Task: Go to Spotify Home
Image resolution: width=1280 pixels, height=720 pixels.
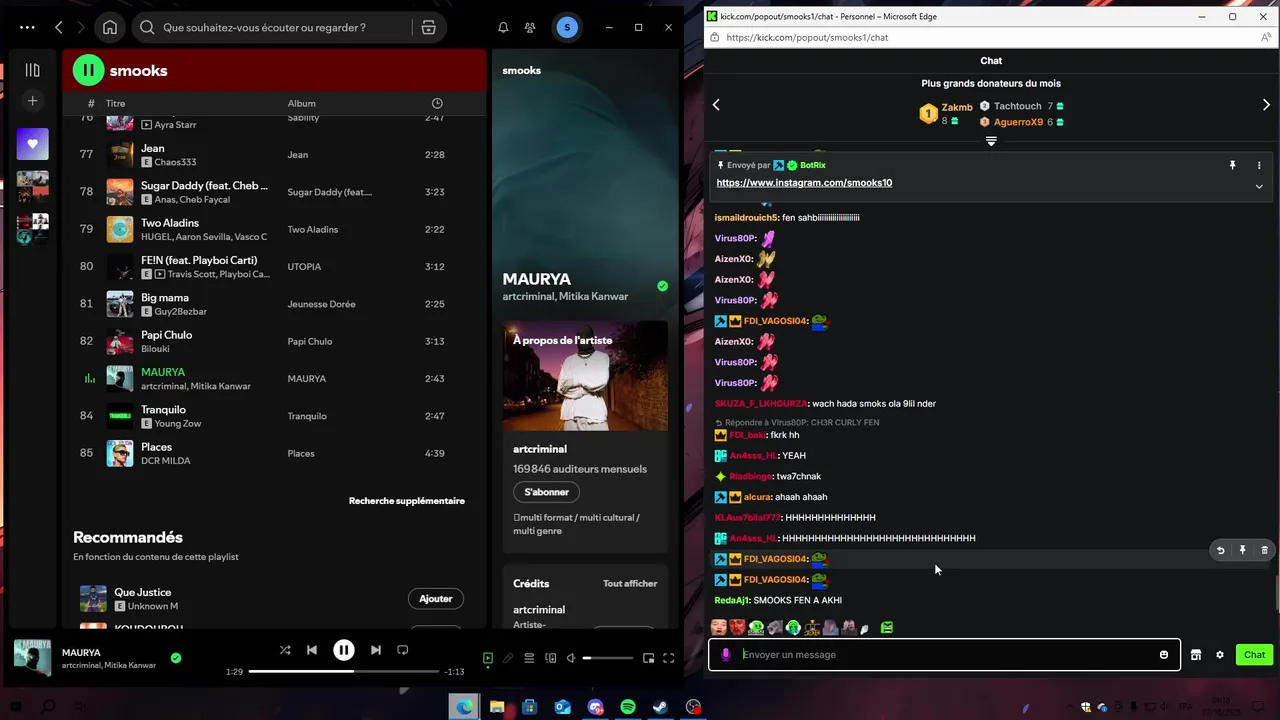Action: click(x=110, y=28)
